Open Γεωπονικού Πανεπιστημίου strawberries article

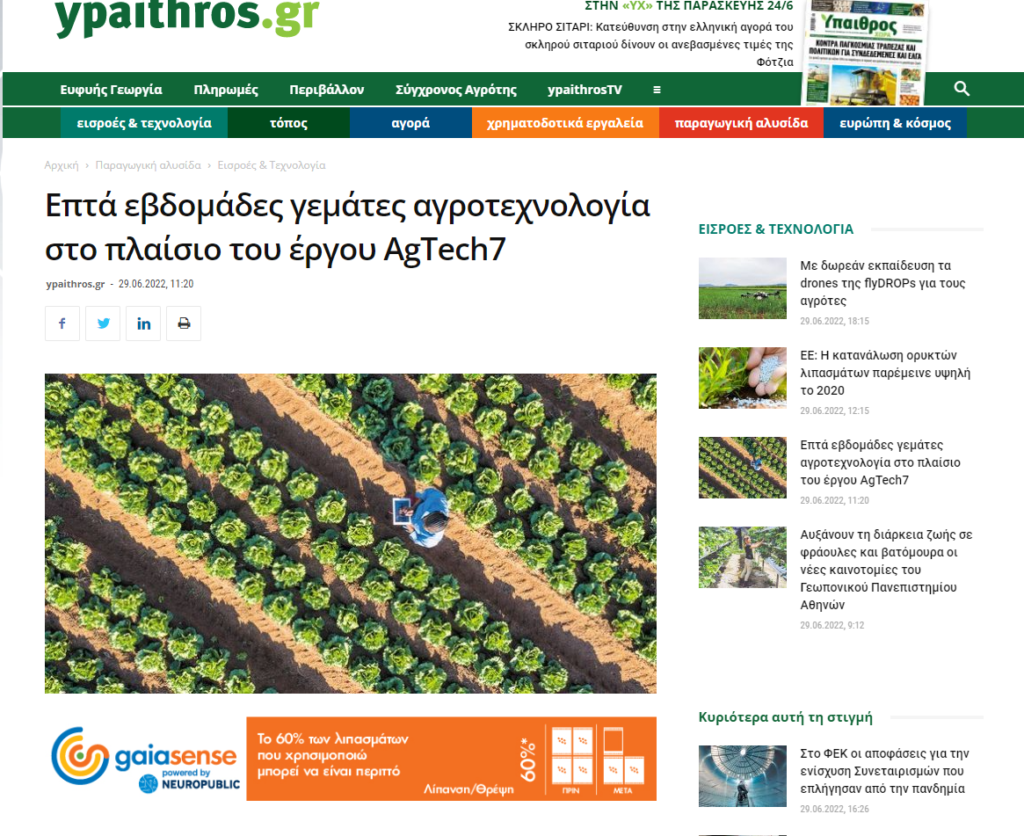pos(886,570)
